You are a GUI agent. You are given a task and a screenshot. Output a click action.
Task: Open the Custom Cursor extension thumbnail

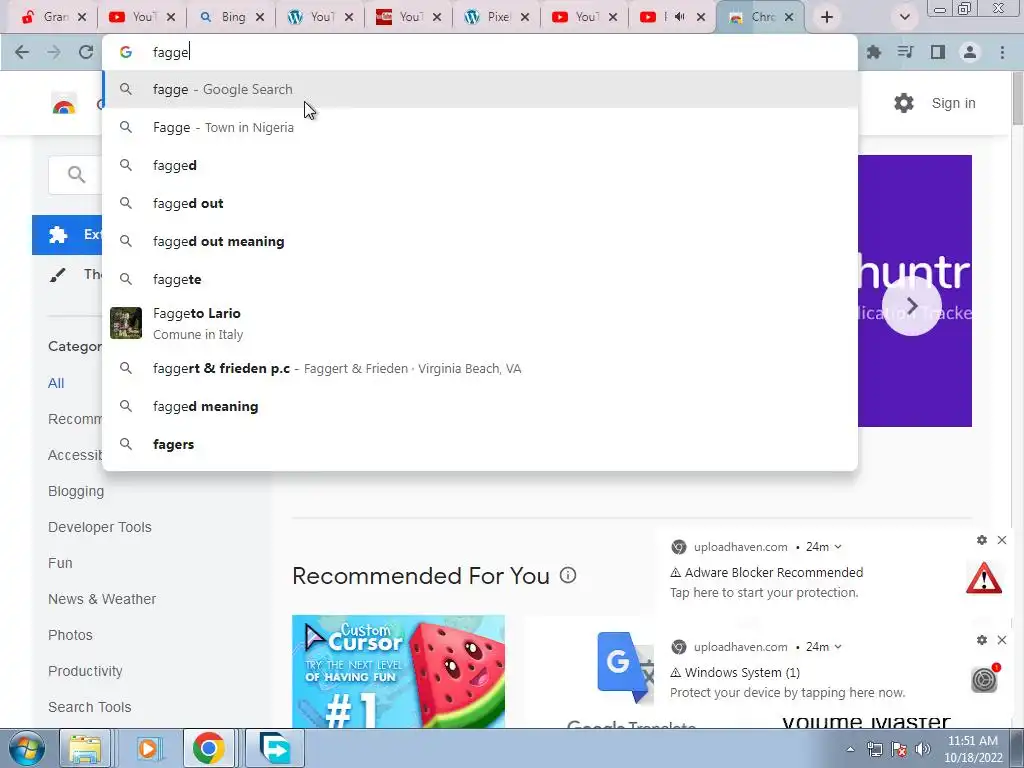click(x=398, y=671)
